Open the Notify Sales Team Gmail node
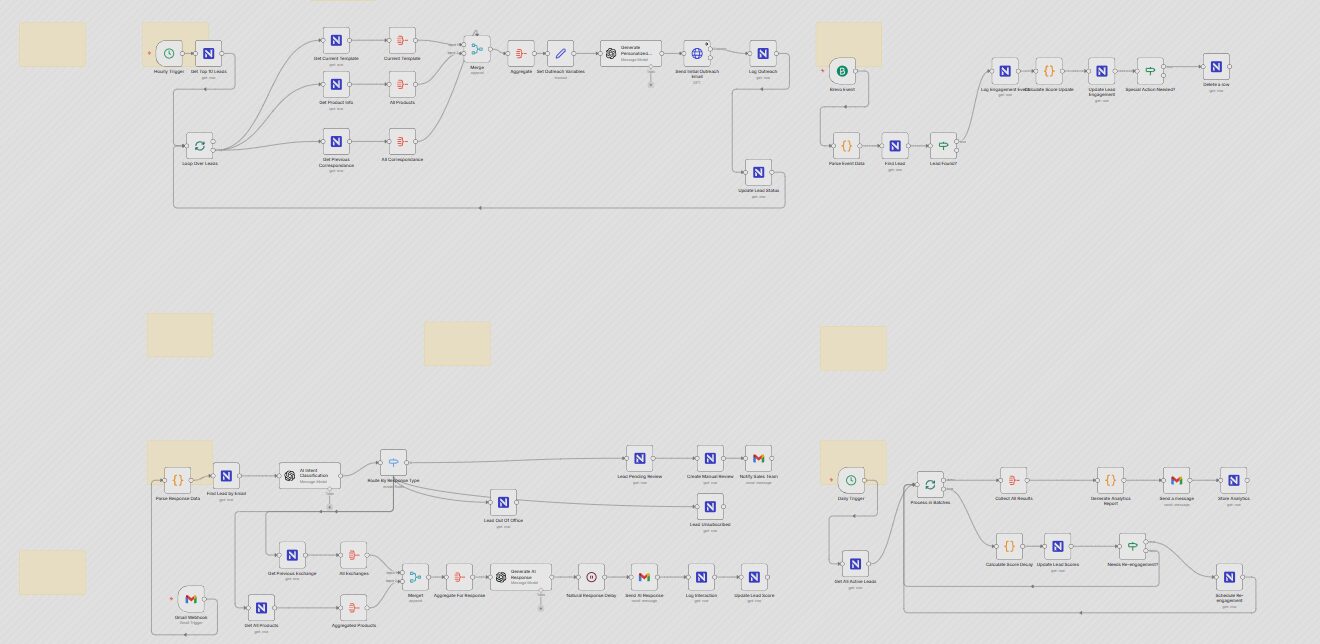1320x644 pixels. point(758,459)
